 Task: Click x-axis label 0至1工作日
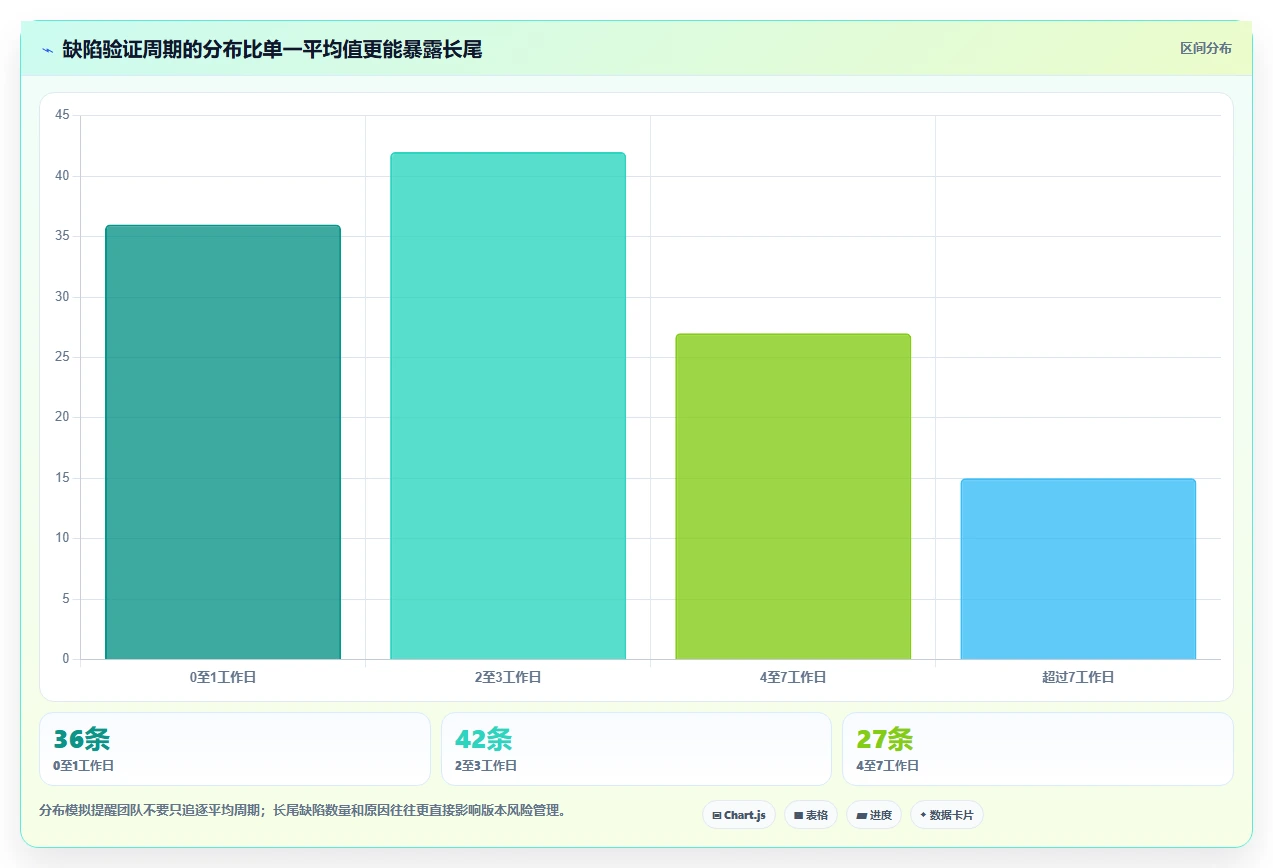pos(223,677)
